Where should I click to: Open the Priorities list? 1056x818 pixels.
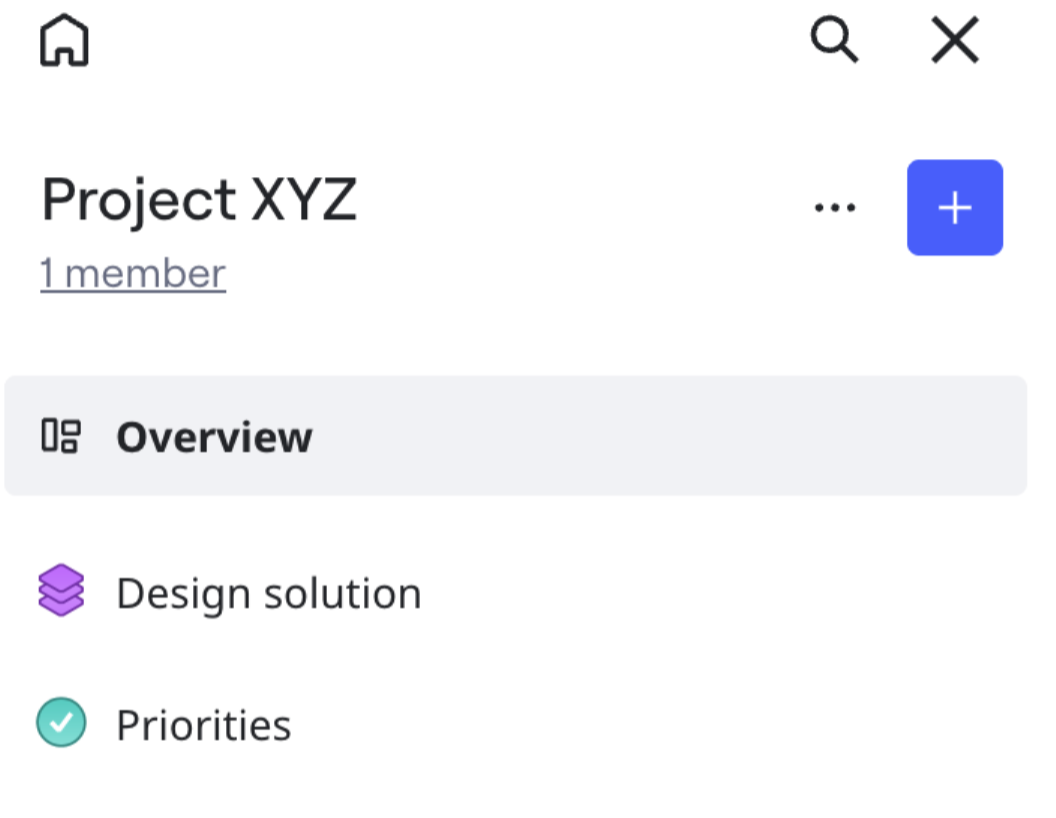point(203,725)
